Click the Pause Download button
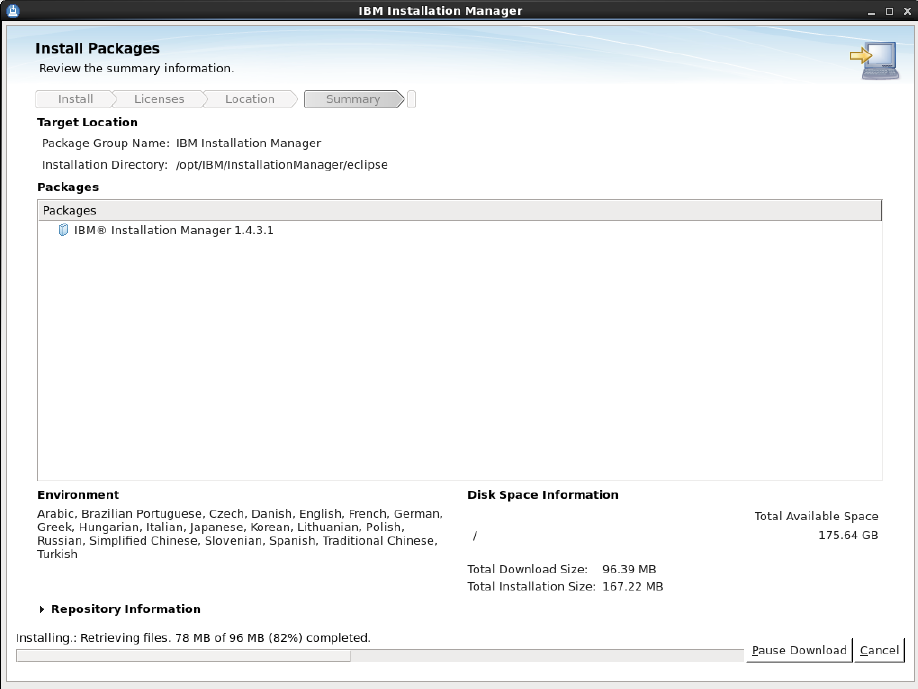 (799, 650)
